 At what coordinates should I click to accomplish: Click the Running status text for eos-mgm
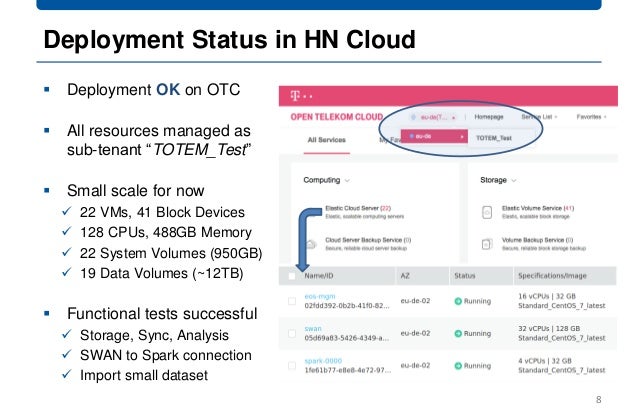(x=477, y=301)
